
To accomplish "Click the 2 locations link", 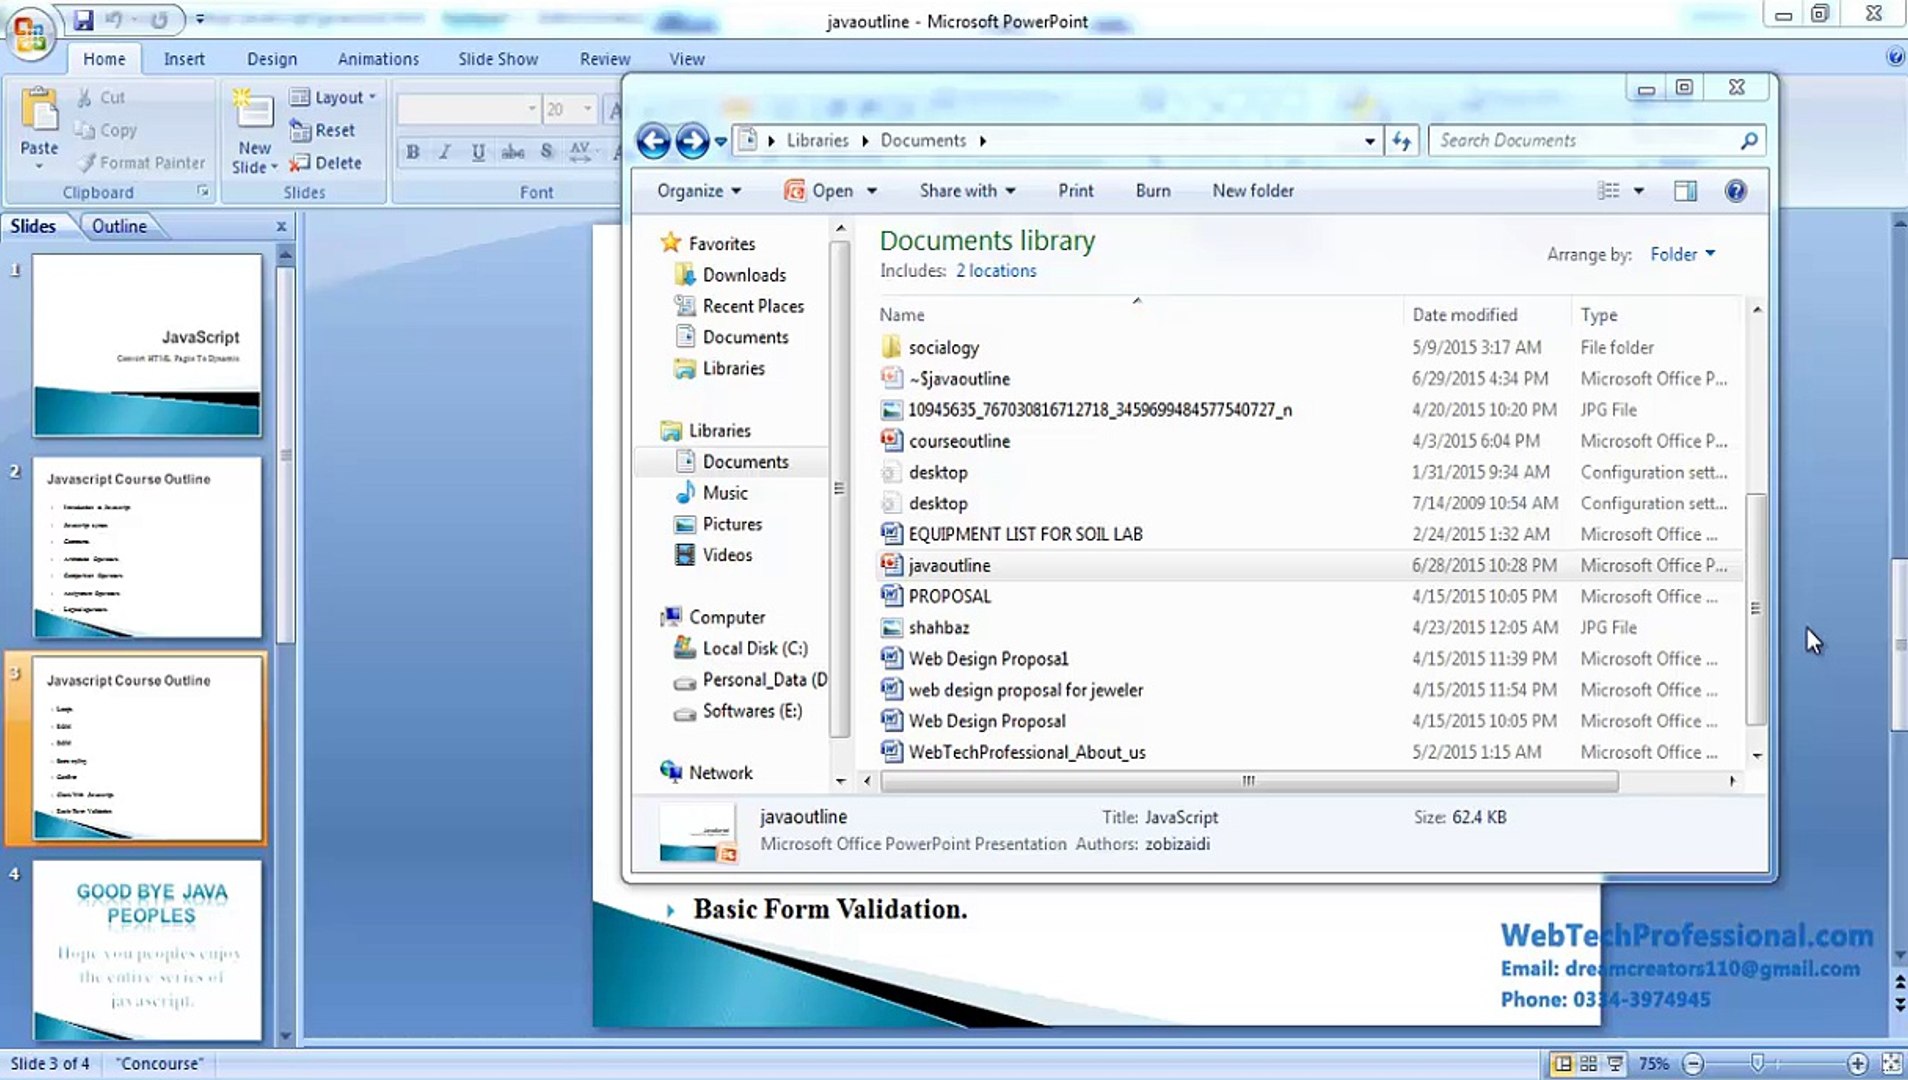I will pos(996,270).
